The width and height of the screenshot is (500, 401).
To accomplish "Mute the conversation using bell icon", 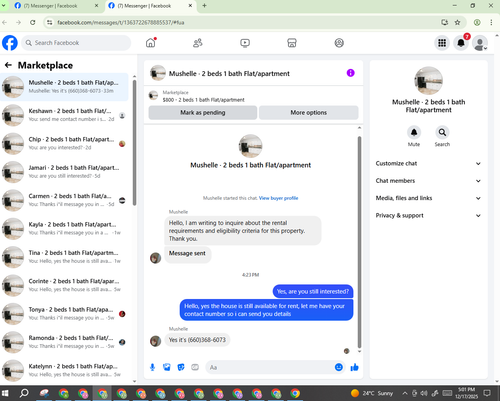I will pos(414,133).
